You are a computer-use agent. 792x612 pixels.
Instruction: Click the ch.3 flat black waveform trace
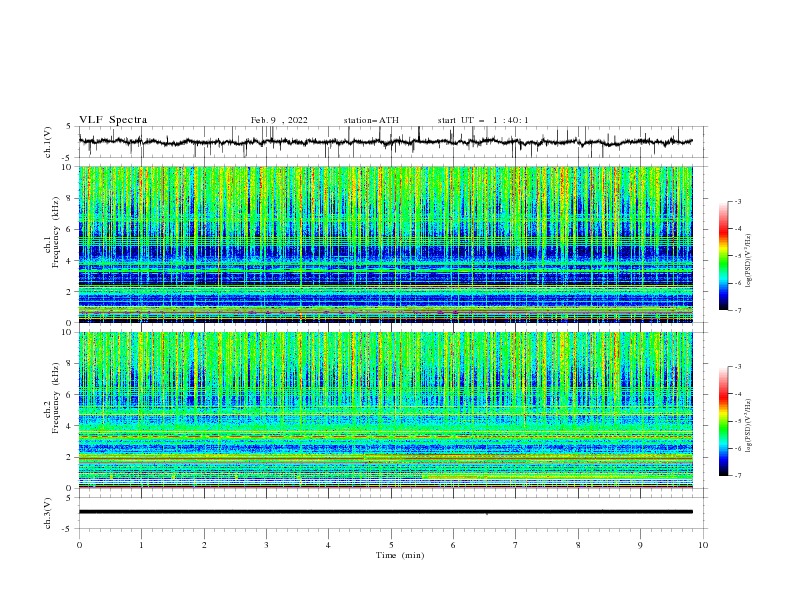385,512
